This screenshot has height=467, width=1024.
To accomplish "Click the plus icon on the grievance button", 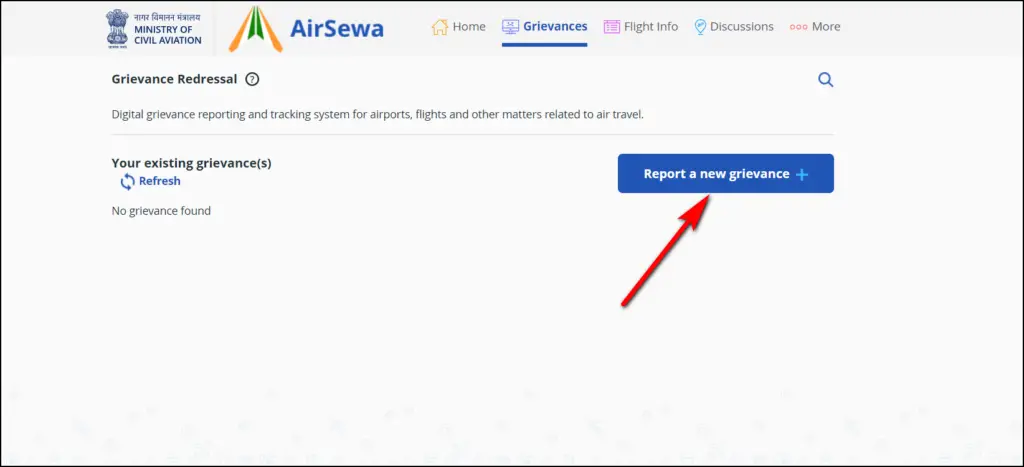I will pyautogui.click(x=802, y=174).
